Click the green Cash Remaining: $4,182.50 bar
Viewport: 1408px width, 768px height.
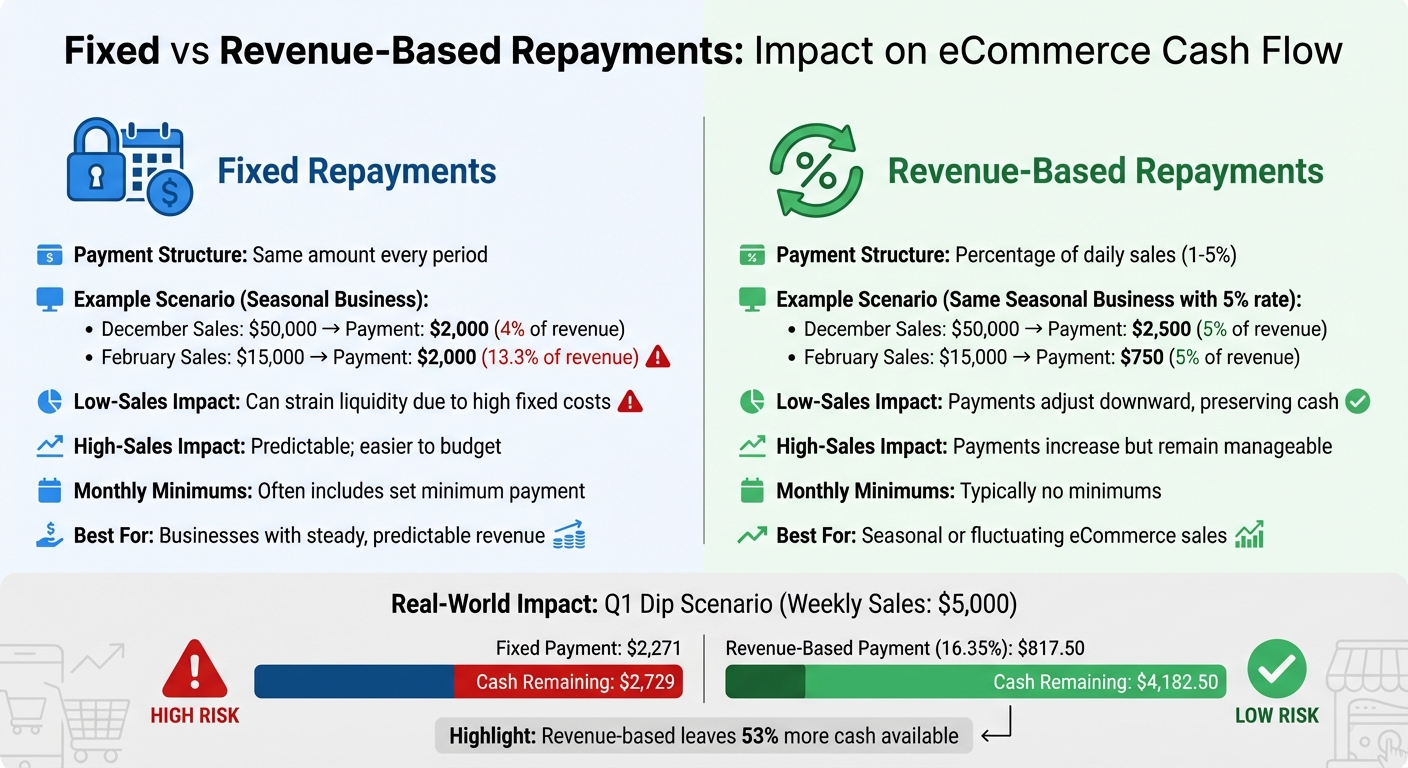(x=1015, y=682)
